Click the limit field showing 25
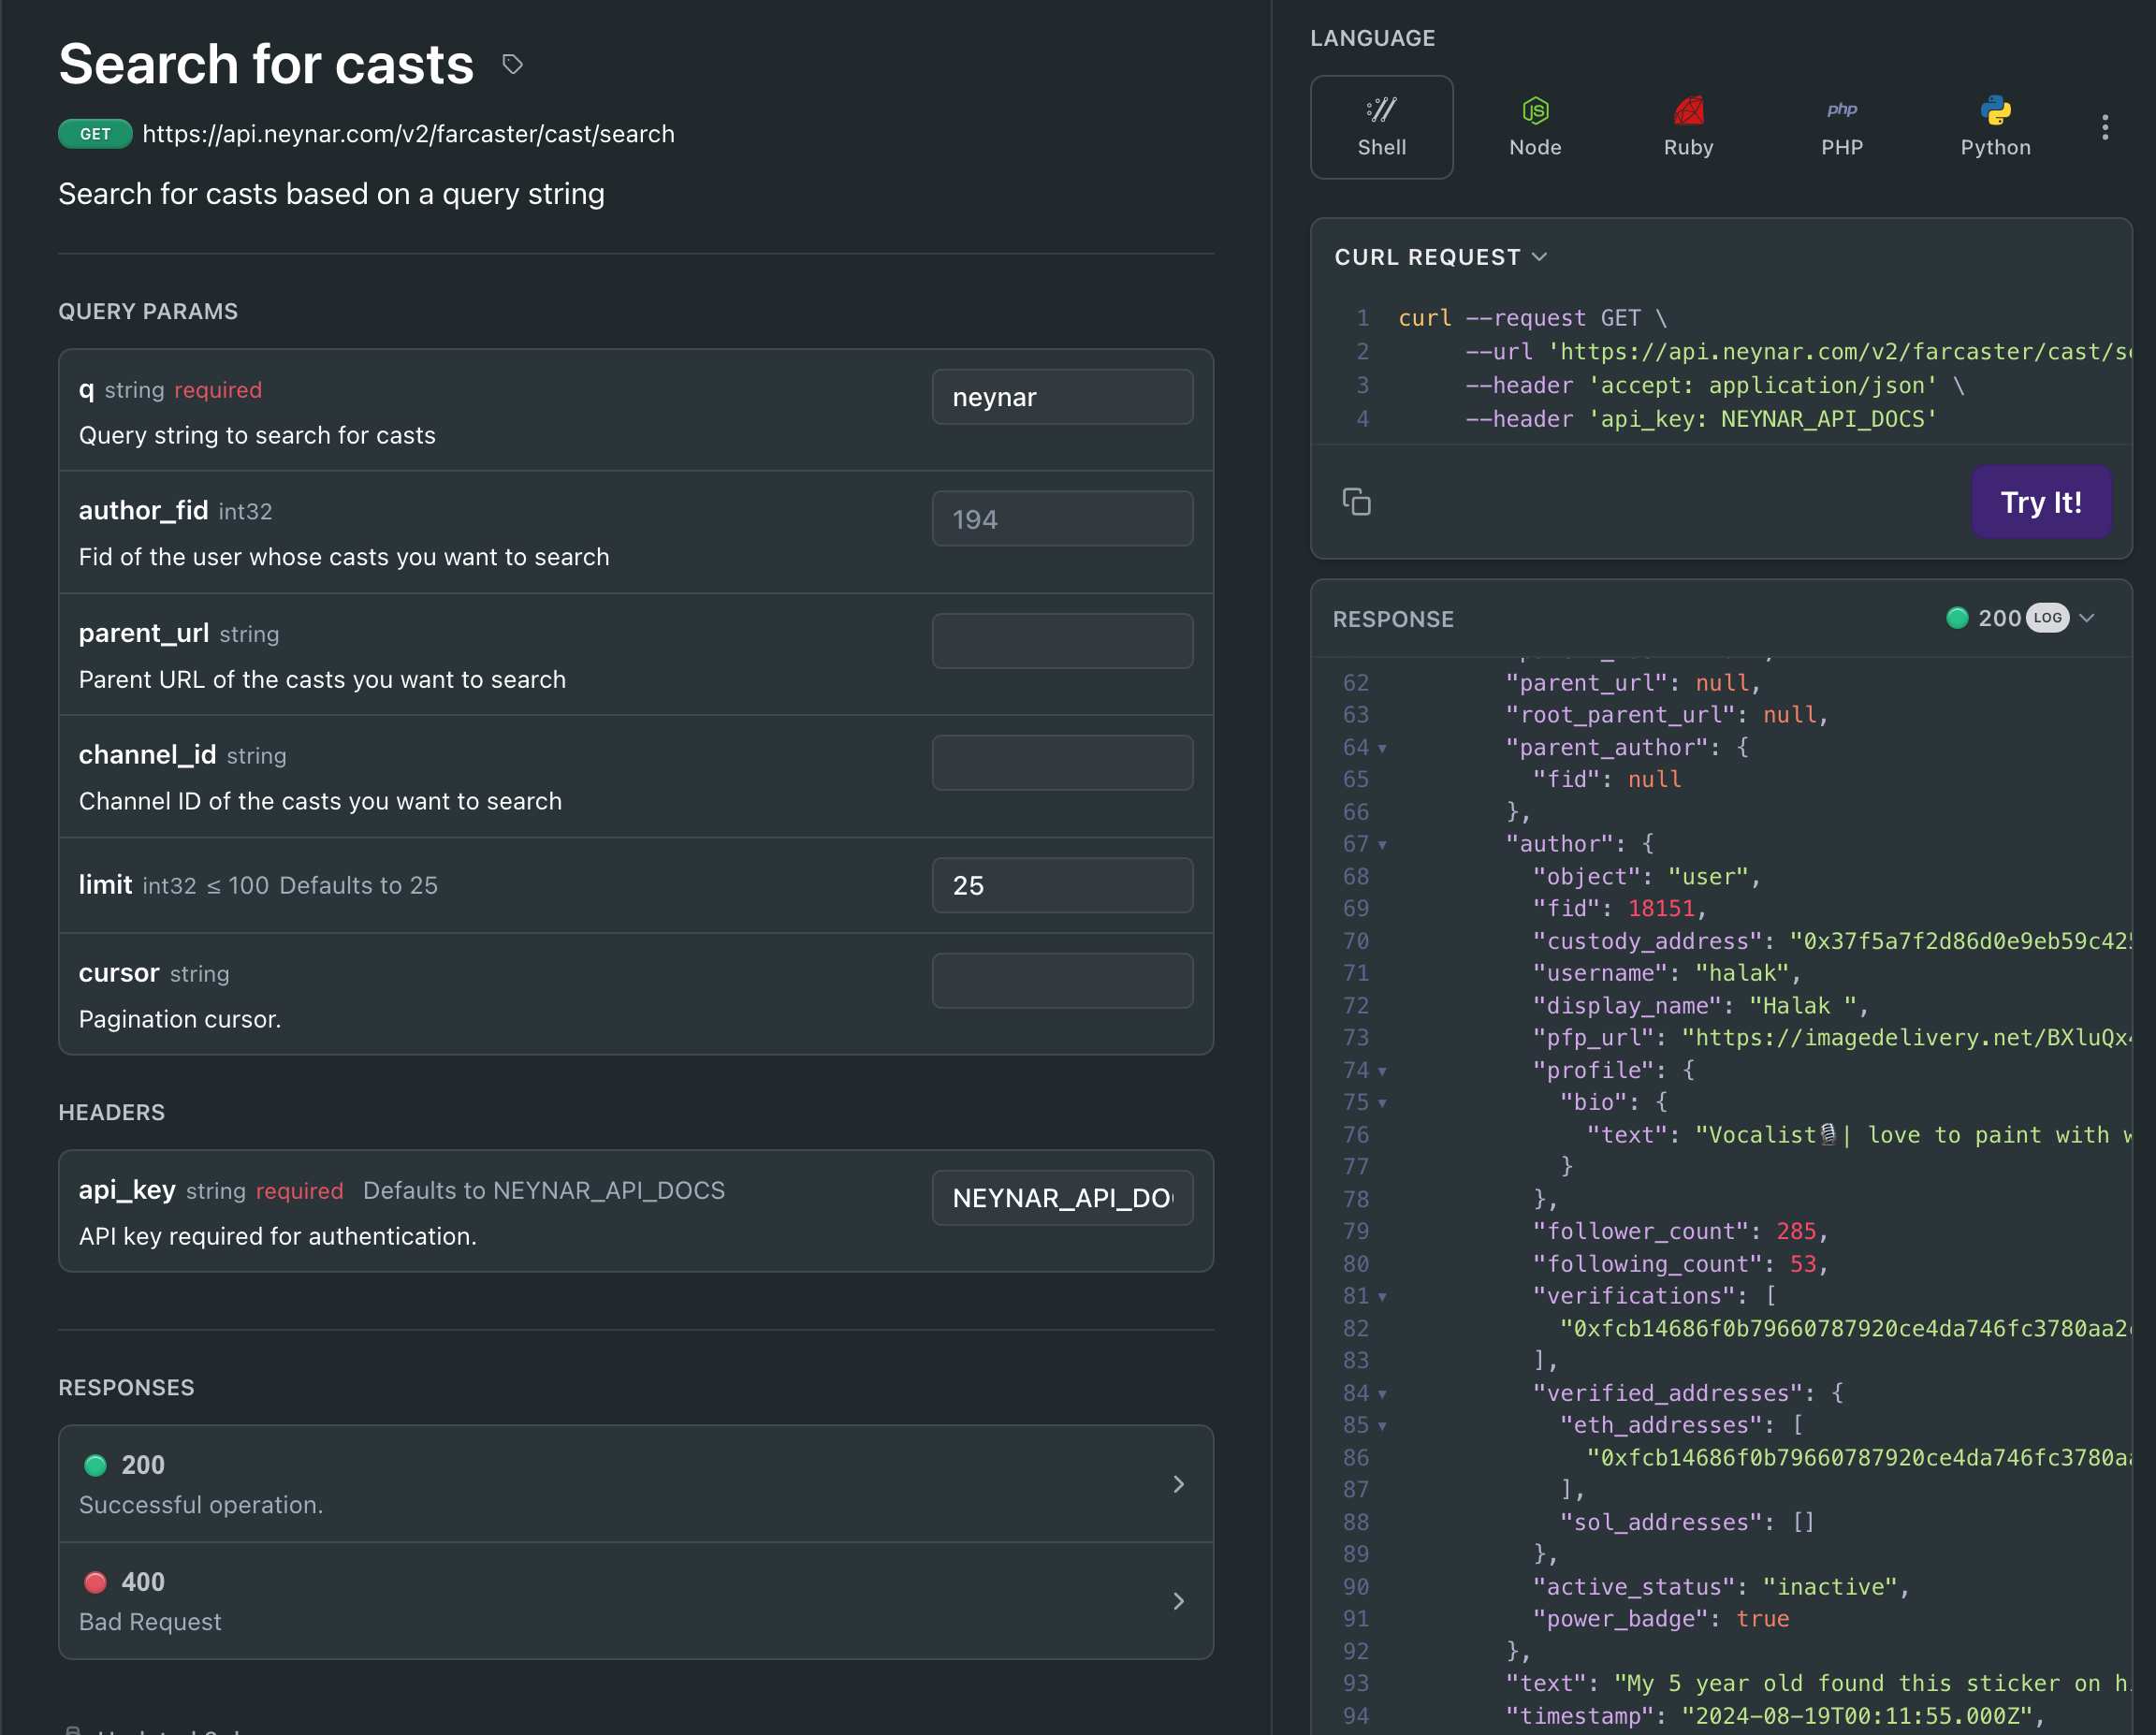The image size is (2156, 1735). (1061, 885)
